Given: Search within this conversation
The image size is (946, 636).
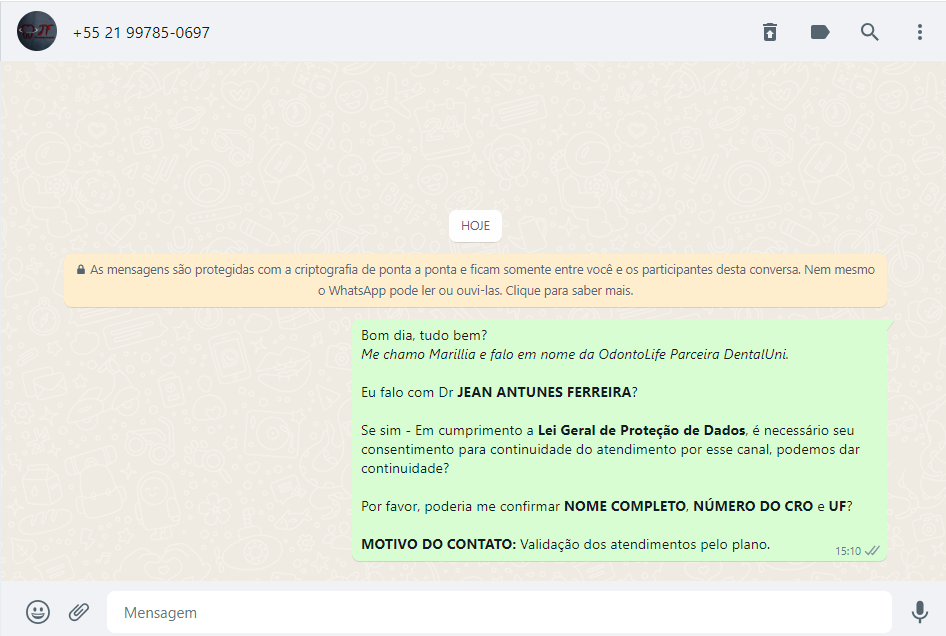Looking at the screenshot, I should [869, 32].
